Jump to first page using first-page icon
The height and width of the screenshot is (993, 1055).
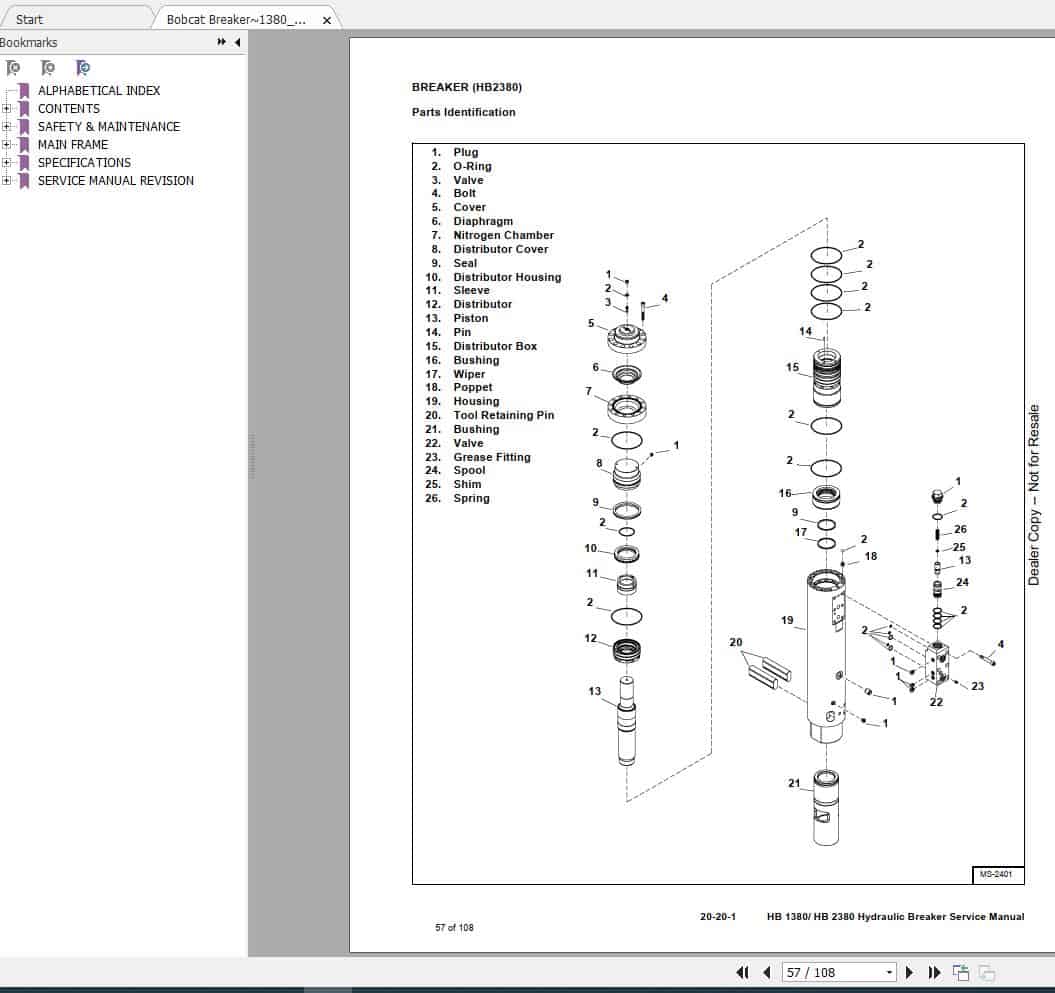click(741, 971)
